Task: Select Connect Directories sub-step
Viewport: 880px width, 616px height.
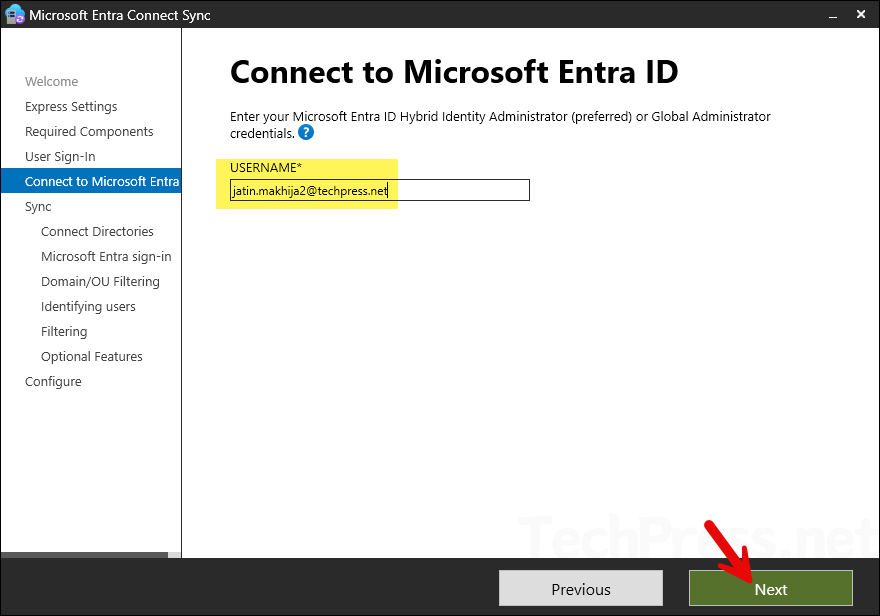Action: [97, 232]
